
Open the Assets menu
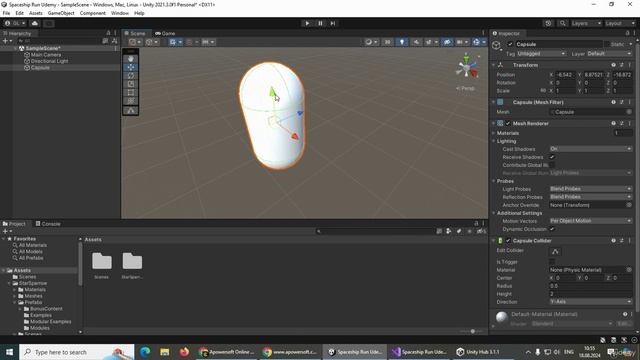[x=36, y=13]
